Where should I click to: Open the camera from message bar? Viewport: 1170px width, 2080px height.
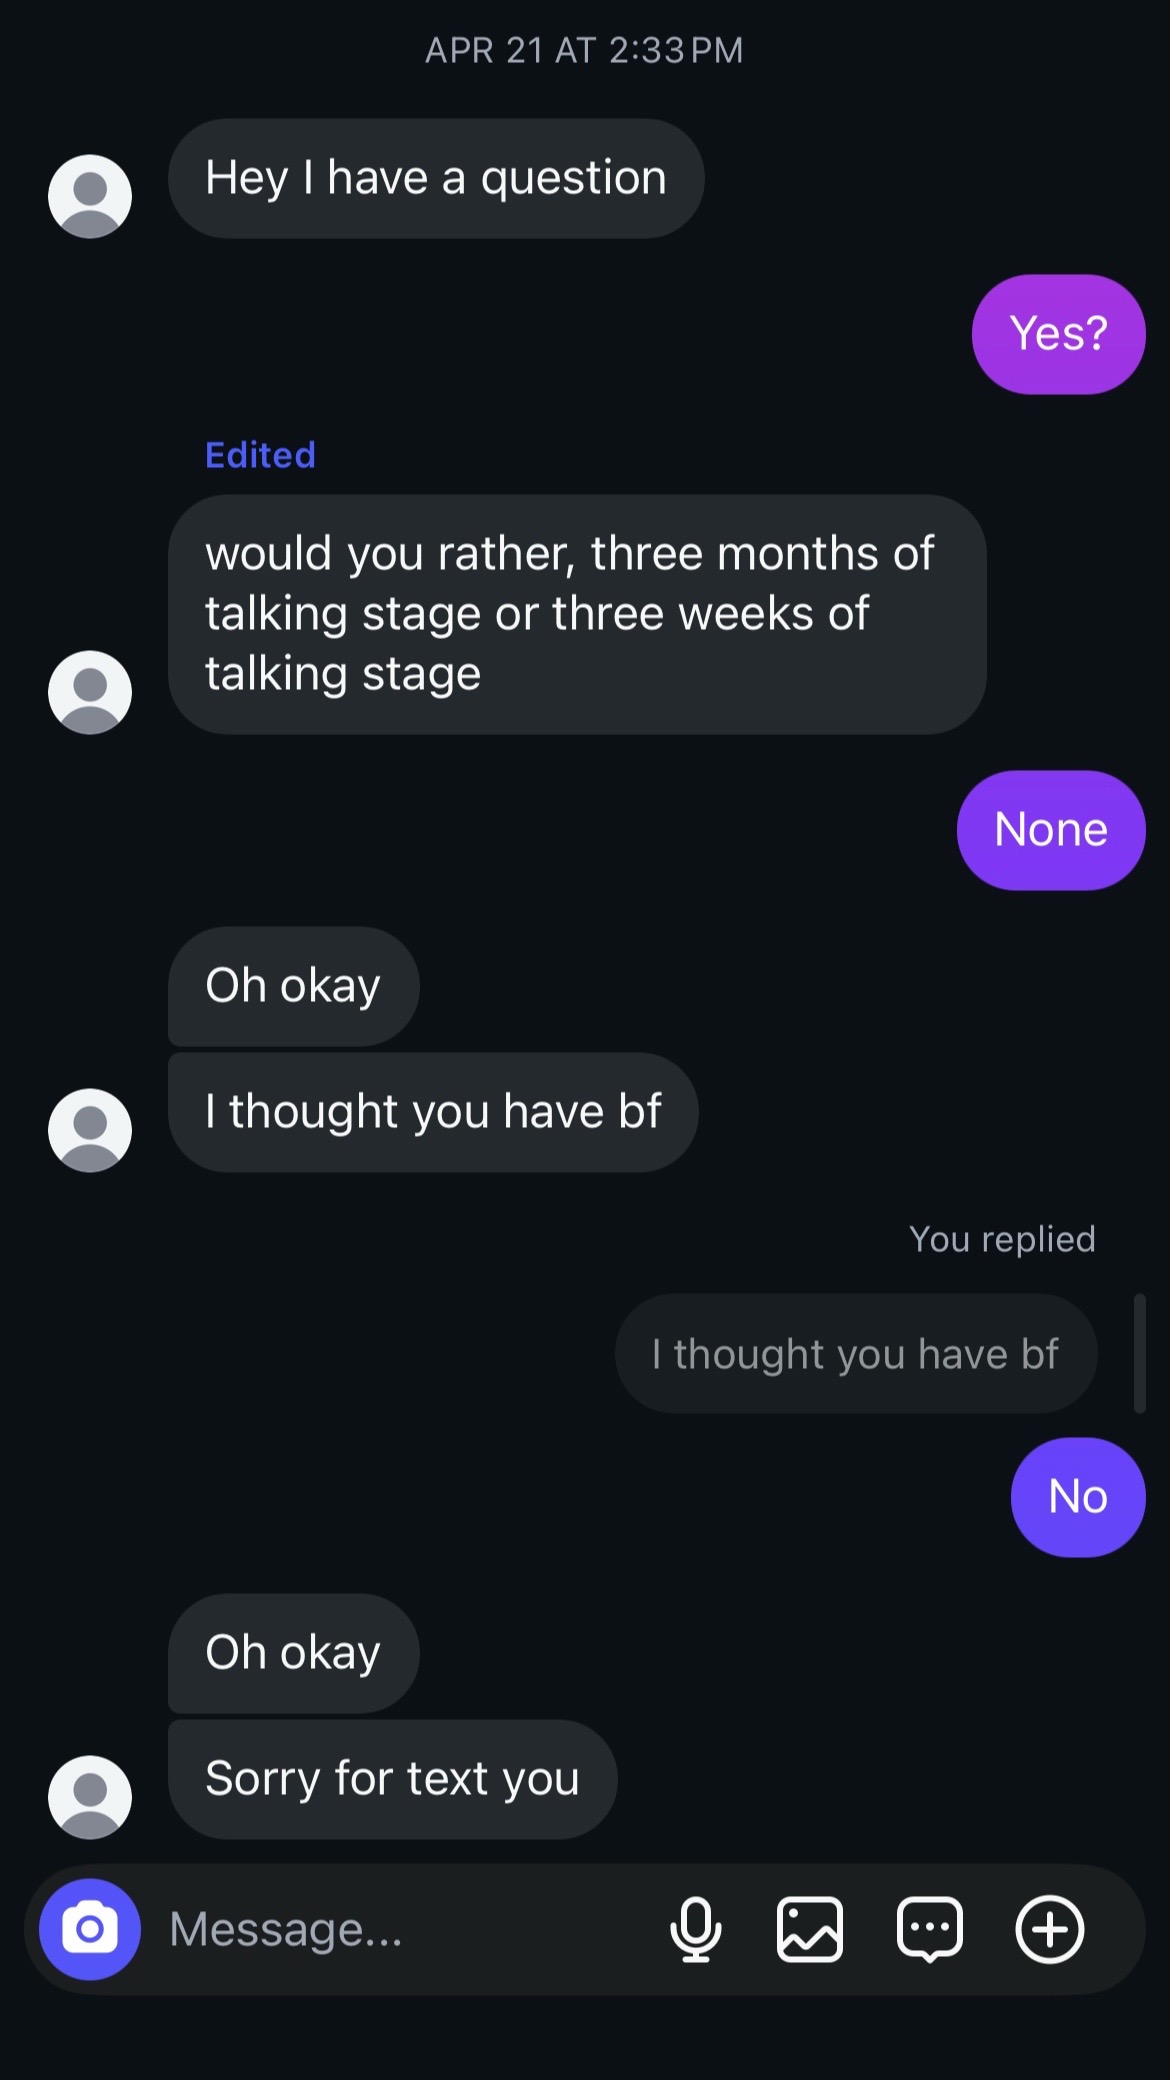(x=90, y=1929)
